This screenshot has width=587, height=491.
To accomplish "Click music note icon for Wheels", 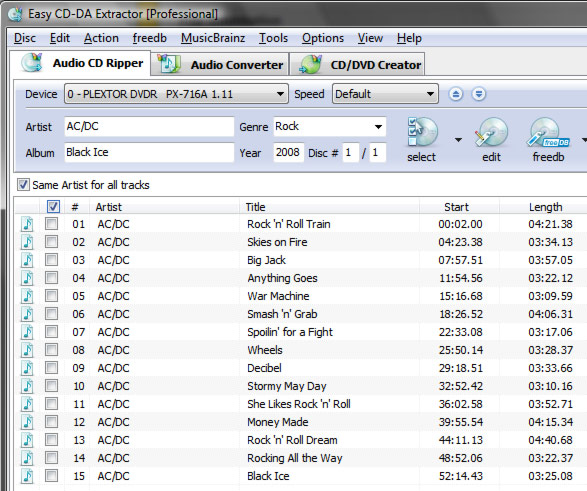I will click(x=27, y=350).
